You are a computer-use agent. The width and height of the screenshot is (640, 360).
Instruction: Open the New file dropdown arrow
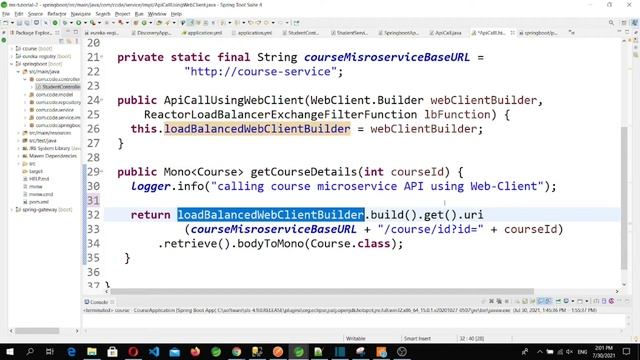[12, 23]
